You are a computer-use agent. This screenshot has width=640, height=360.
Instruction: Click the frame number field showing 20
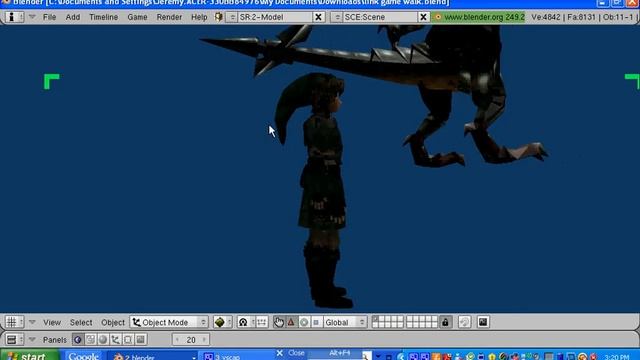point(191,340)
